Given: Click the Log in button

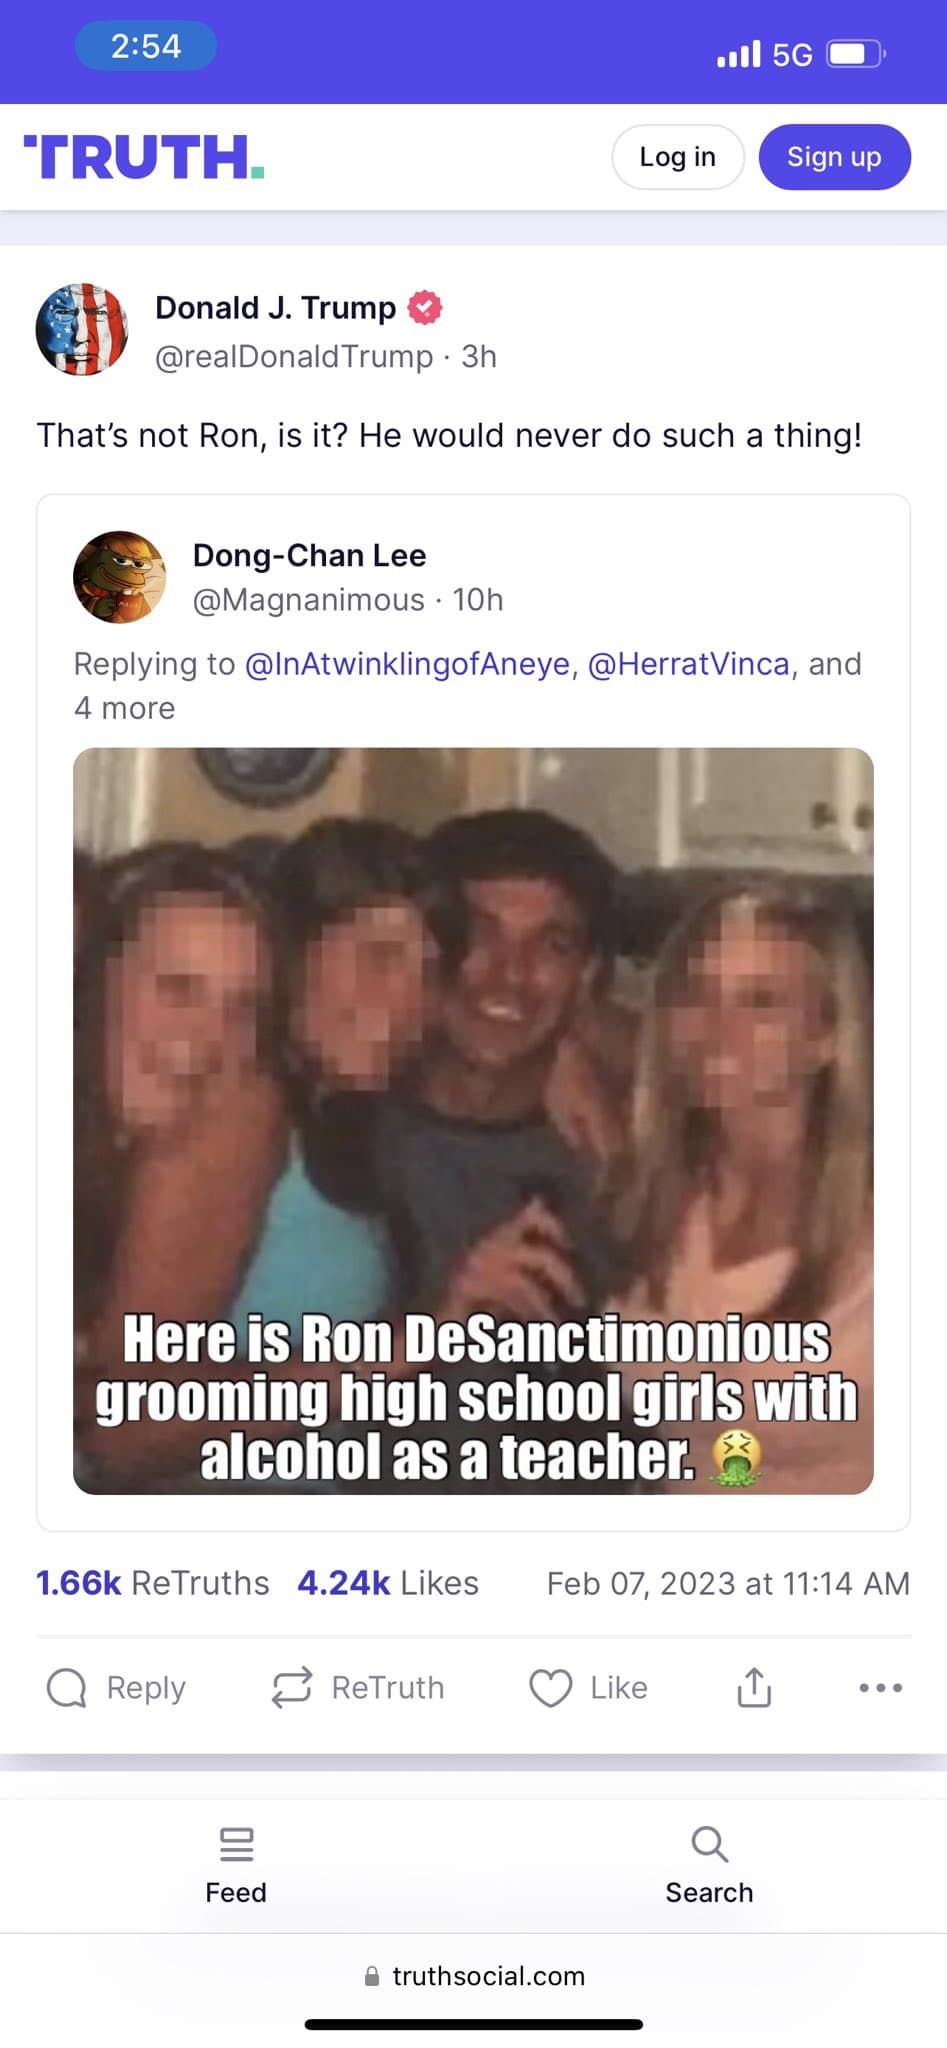Looking at the screenshot, I should tap(677, 157).
